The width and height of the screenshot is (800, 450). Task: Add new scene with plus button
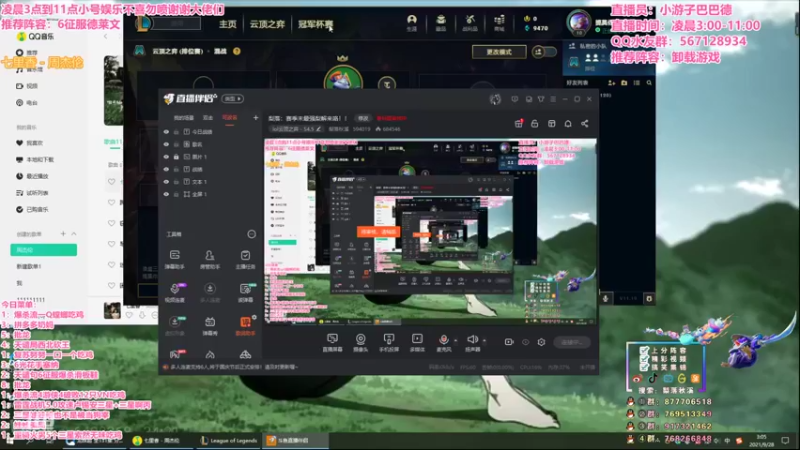point(256,118)
